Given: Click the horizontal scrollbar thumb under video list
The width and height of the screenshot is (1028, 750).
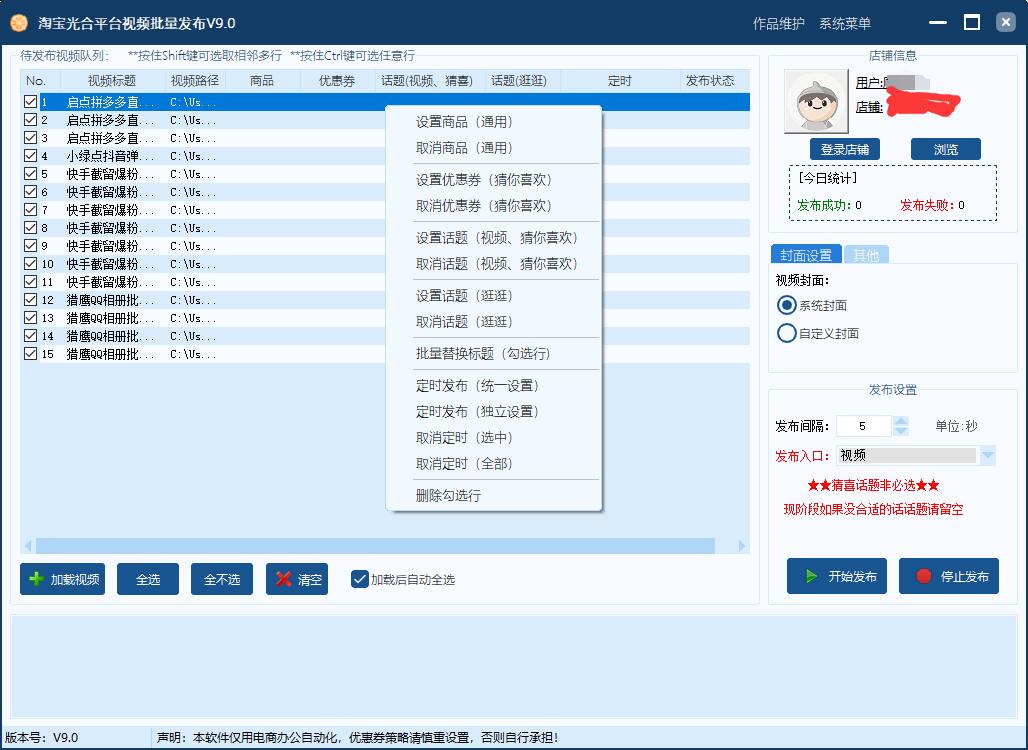Looking at the screenshot, I should (x=375, y=546).
